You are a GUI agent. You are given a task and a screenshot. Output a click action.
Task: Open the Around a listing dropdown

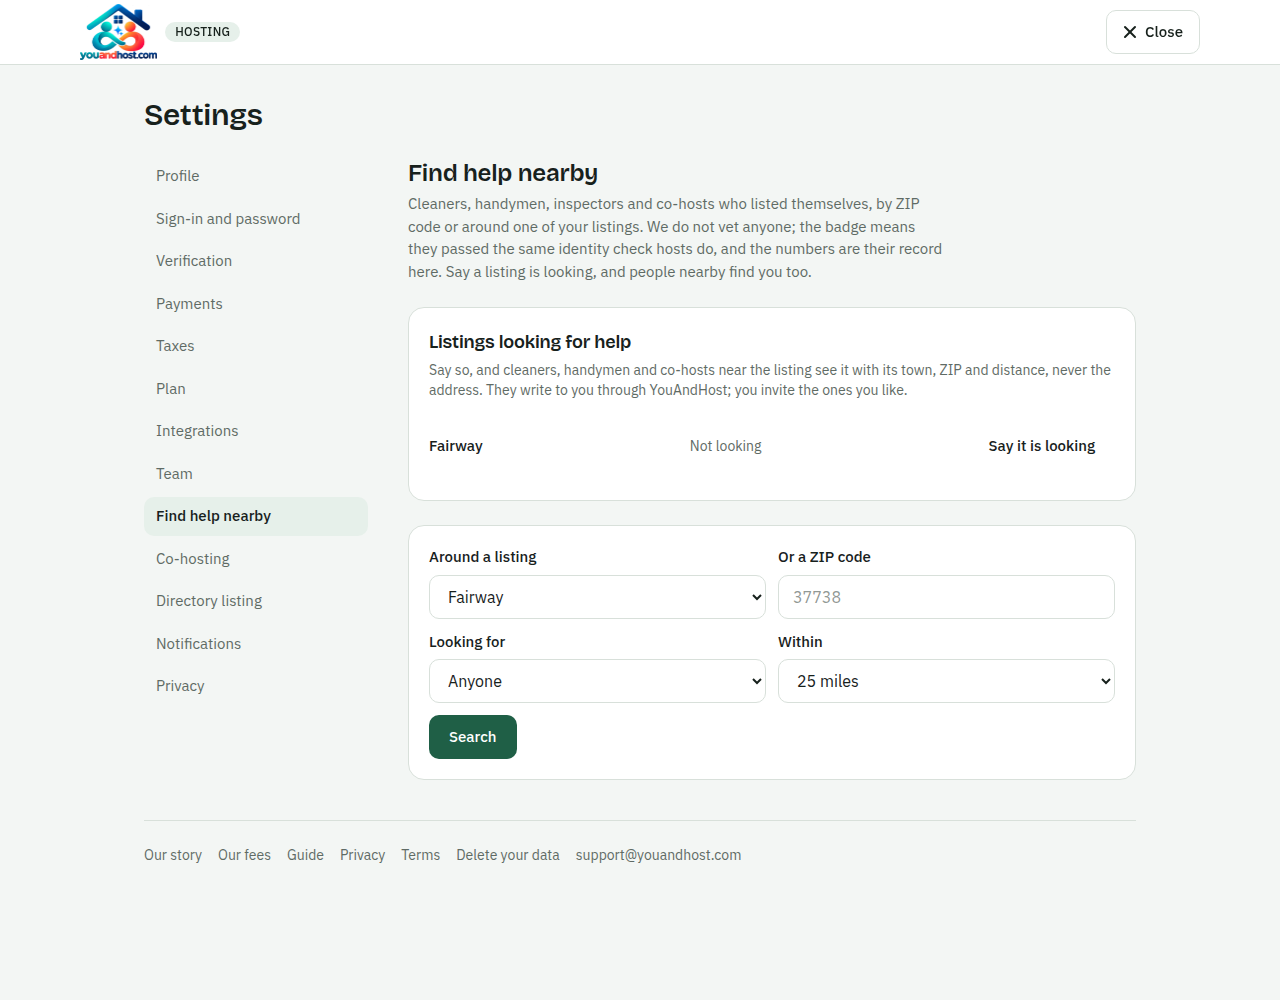point(597,597)
